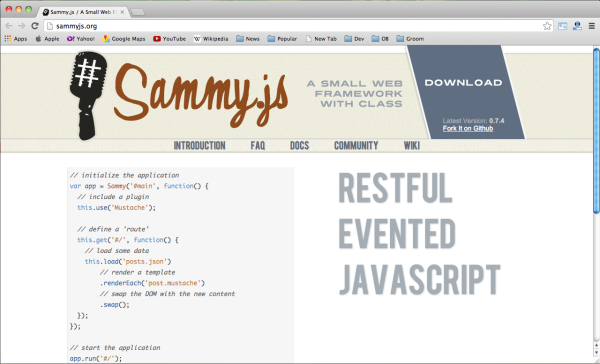This screenshot has width=600, height=364.
Task: Click the this.use('Mustache') code line
Action: click(x=116, y=207)
